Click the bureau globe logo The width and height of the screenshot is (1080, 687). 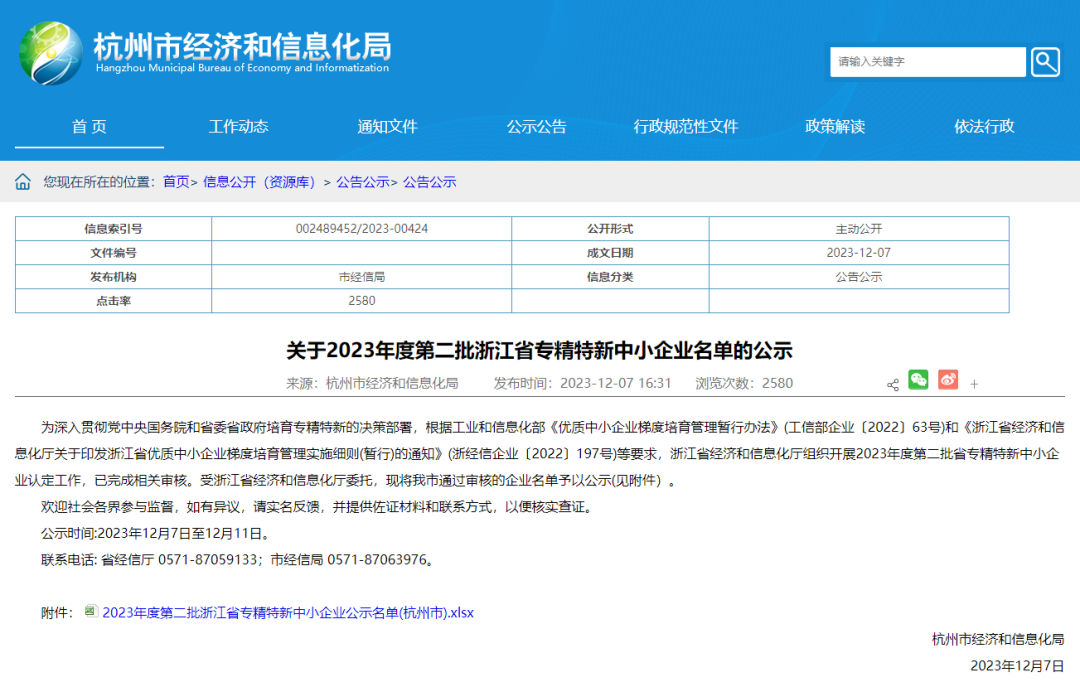coord(51,53)
